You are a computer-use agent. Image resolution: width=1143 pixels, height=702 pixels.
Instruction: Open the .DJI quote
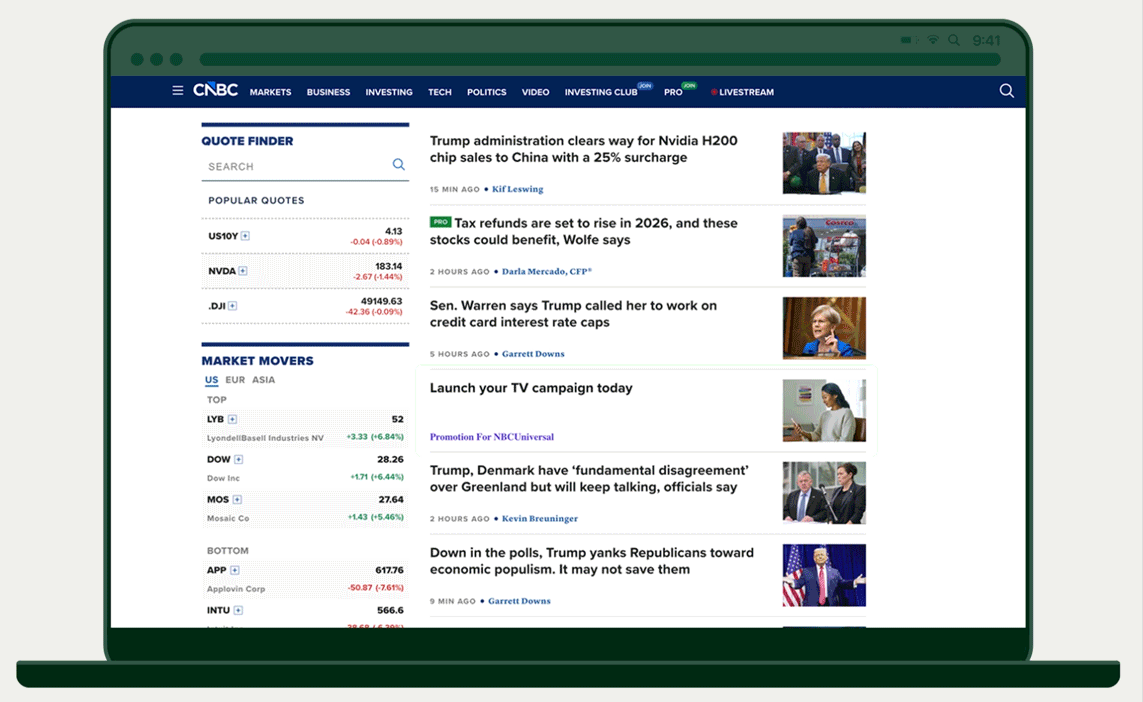click(x=305, y=306)
